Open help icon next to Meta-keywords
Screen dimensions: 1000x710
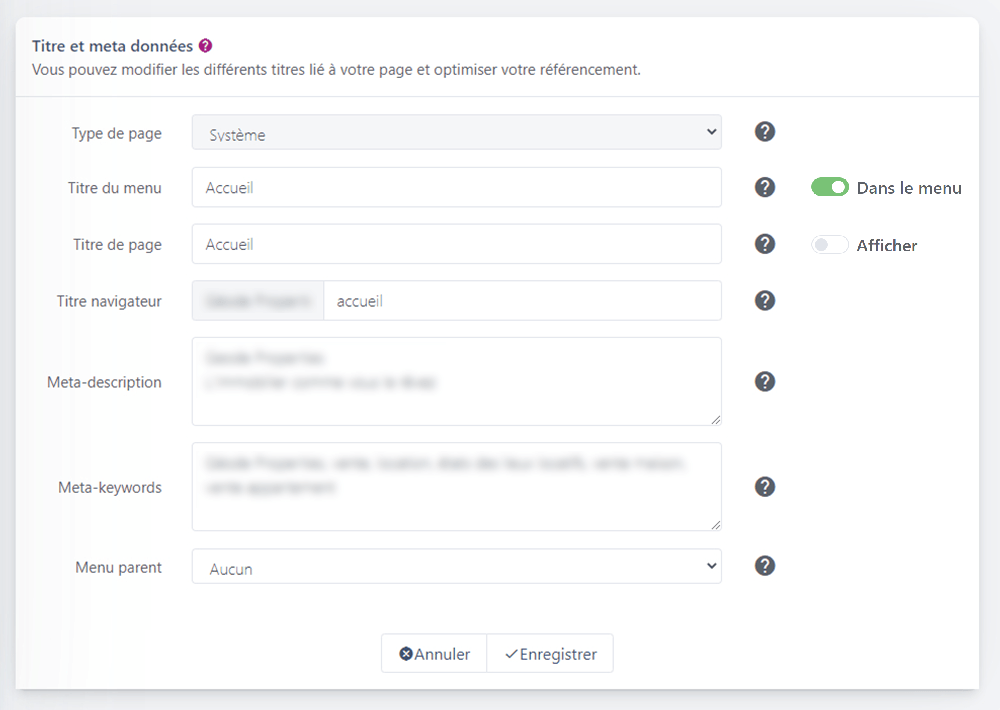coord(765,487)
